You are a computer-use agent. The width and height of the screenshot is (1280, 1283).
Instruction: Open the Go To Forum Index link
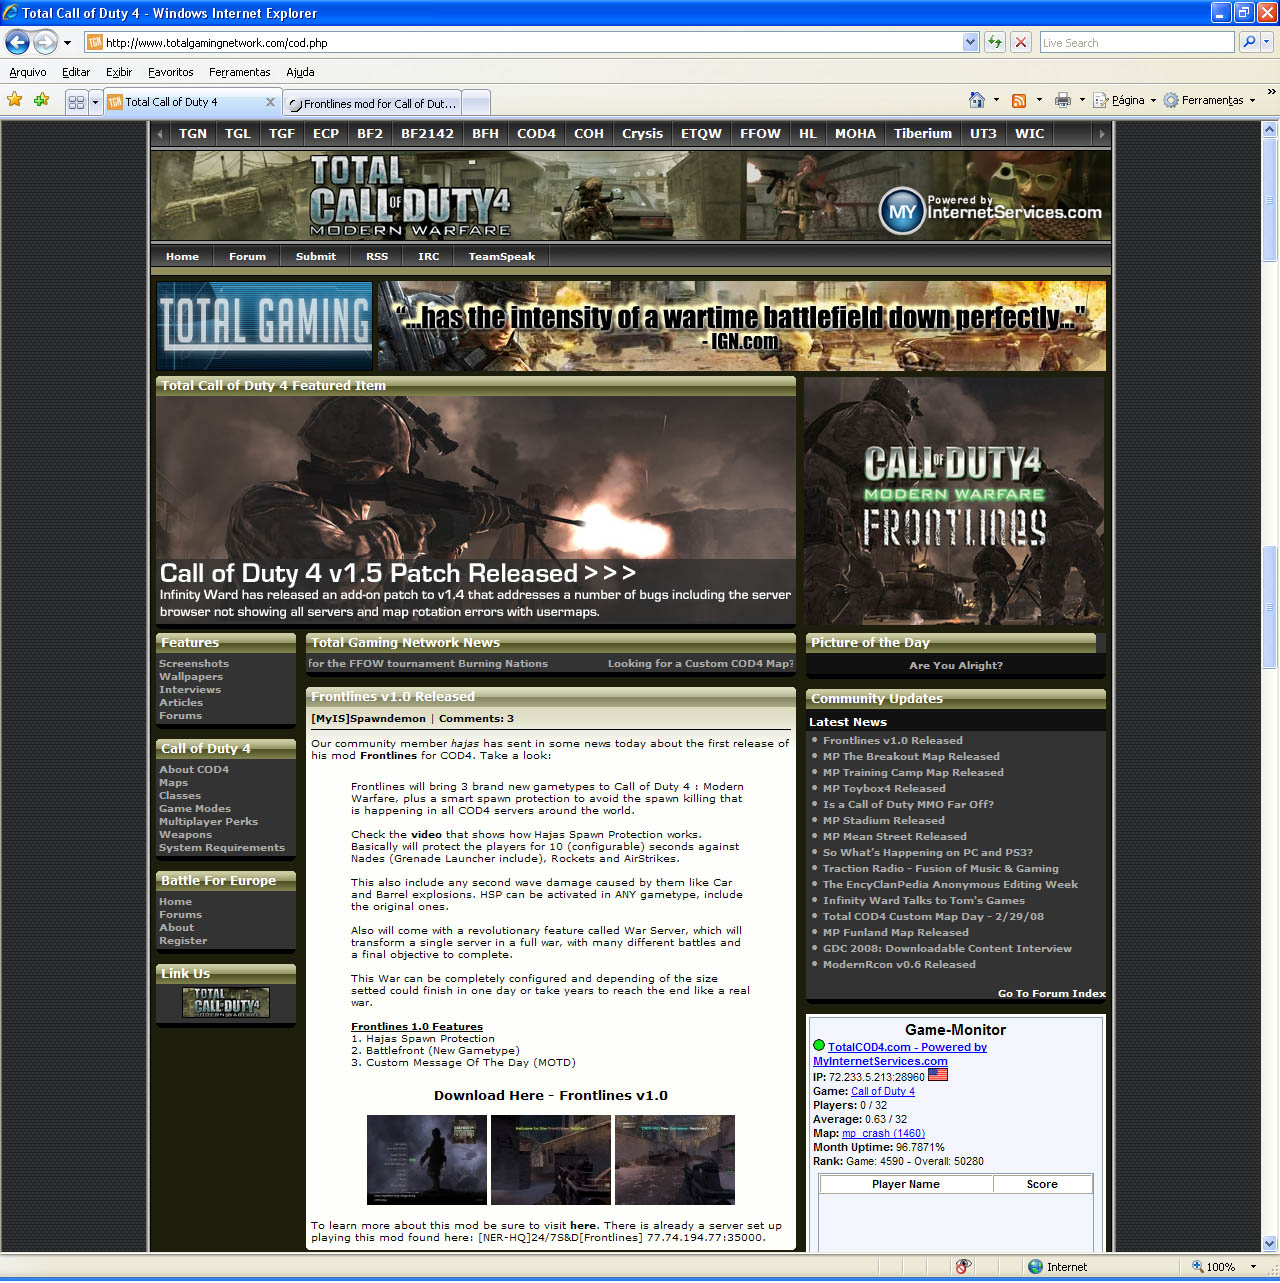[1051, 993]
